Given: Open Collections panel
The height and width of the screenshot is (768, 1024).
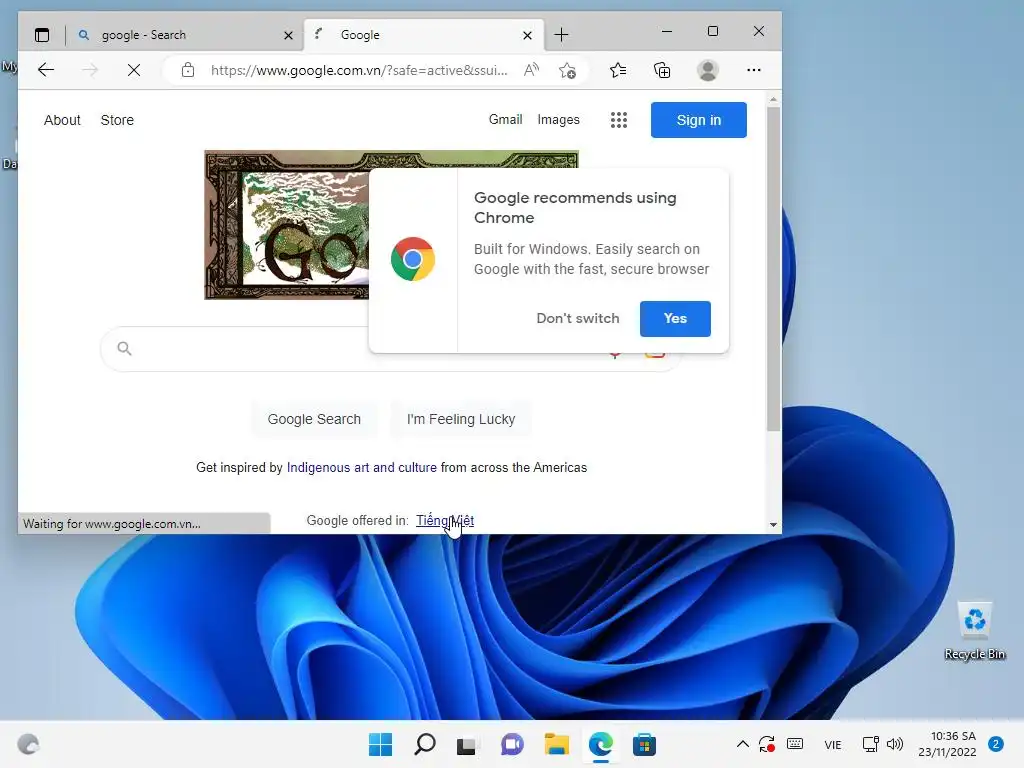Looking at the screenshot, I should [662, 70].
